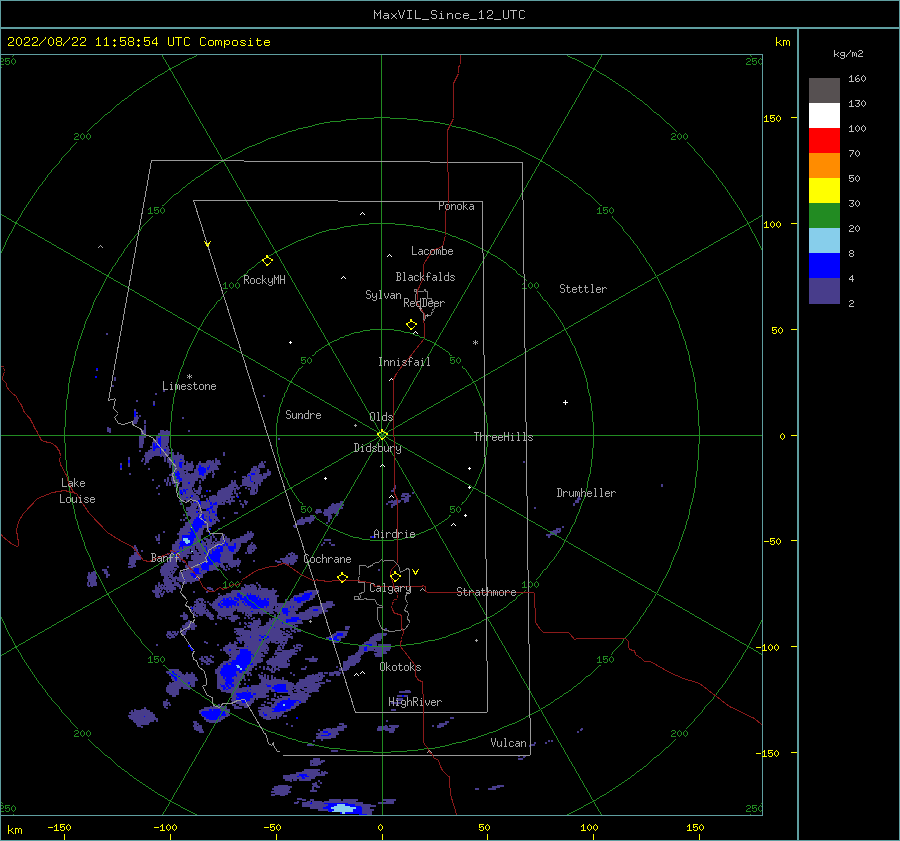Click the ThreeHills town label
Image resolution: width=900 pixels, height=841 pixels.
tap(503, 437)
